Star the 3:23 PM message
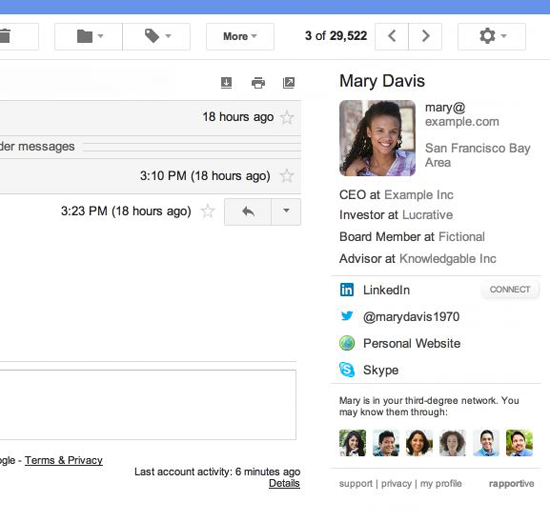The height and width of the screenshot is (522, 550). pos(207,211)
